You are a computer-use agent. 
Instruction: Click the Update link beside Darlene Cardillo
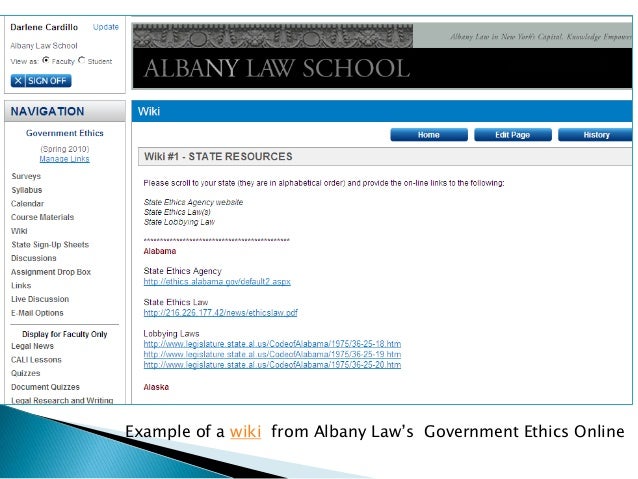[106, 27]
